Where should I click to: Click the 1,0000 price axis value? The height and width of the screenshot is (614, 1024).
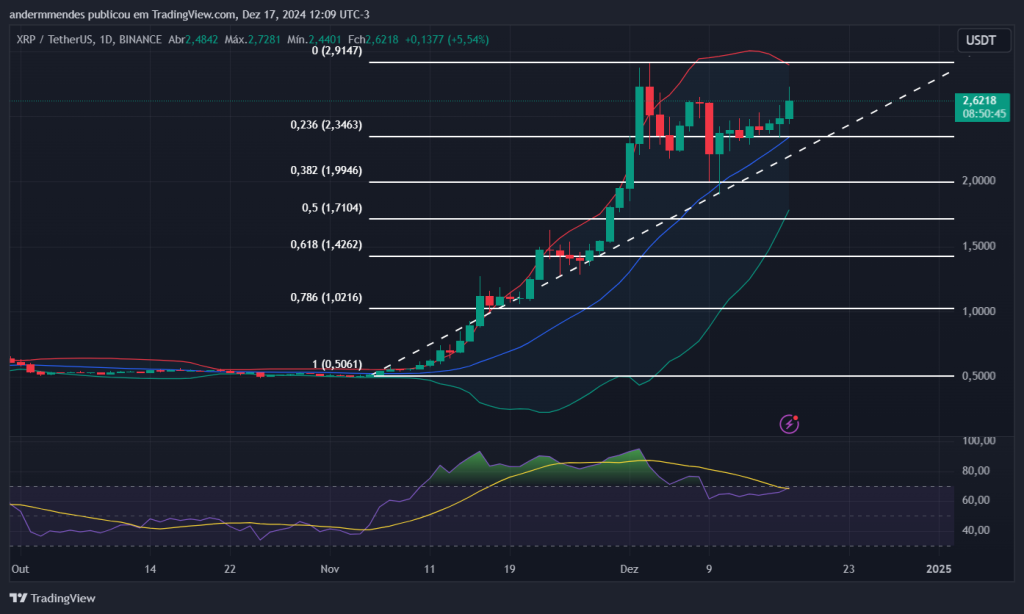pos(979,312)
